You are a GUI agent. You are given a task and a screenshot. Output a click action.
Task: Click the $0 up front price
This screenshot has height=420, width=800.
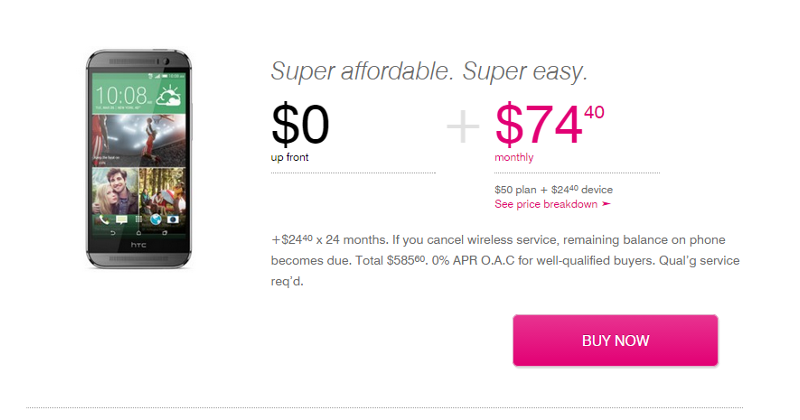[300, 132]
